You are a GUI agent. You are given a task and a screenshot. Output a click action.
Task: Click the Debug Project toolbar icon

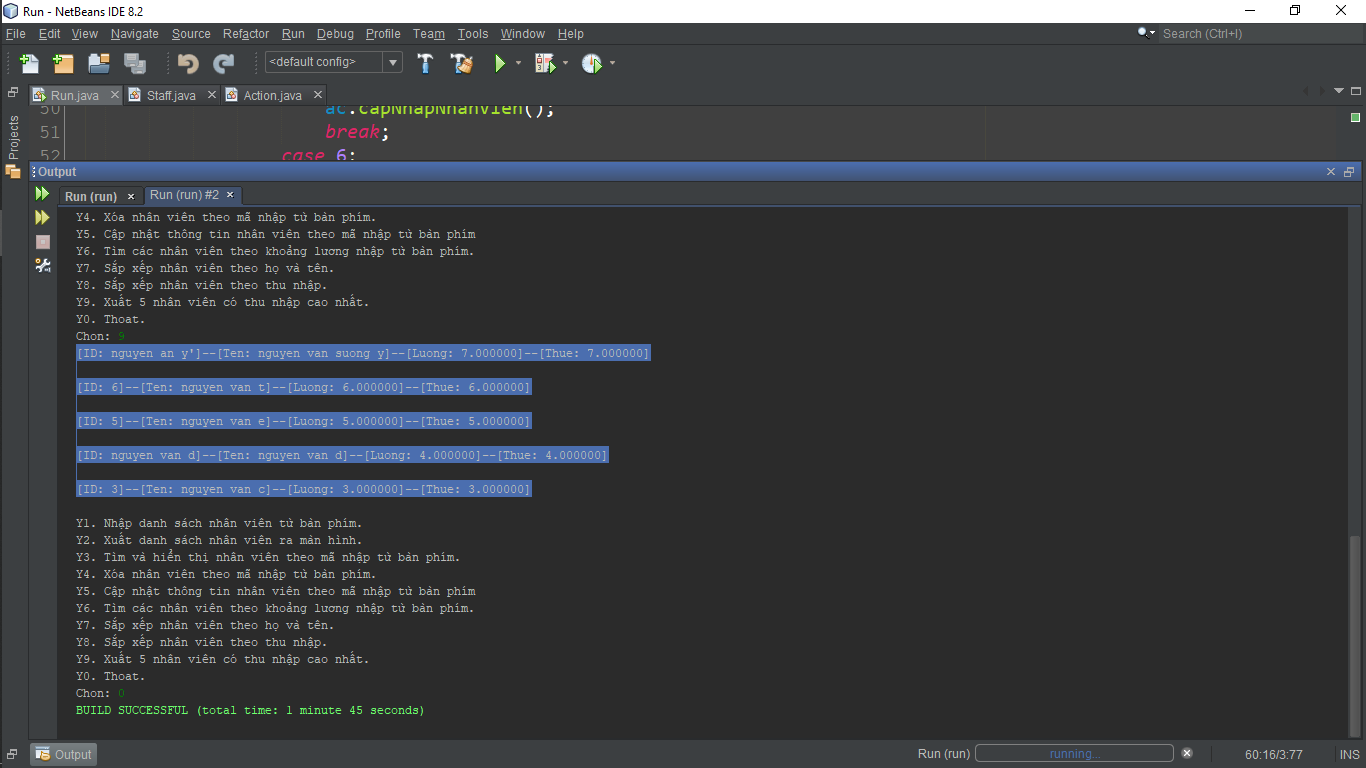coord(544,63)
